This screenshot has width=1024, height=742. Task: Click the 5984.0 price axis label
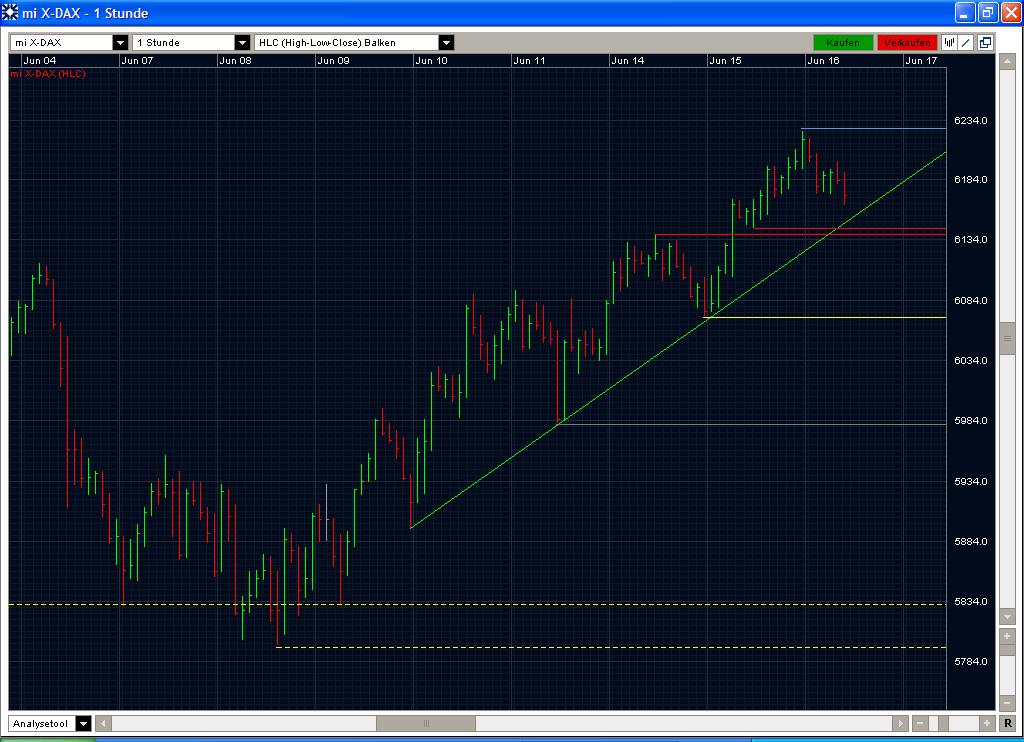(x=970, y=421)
